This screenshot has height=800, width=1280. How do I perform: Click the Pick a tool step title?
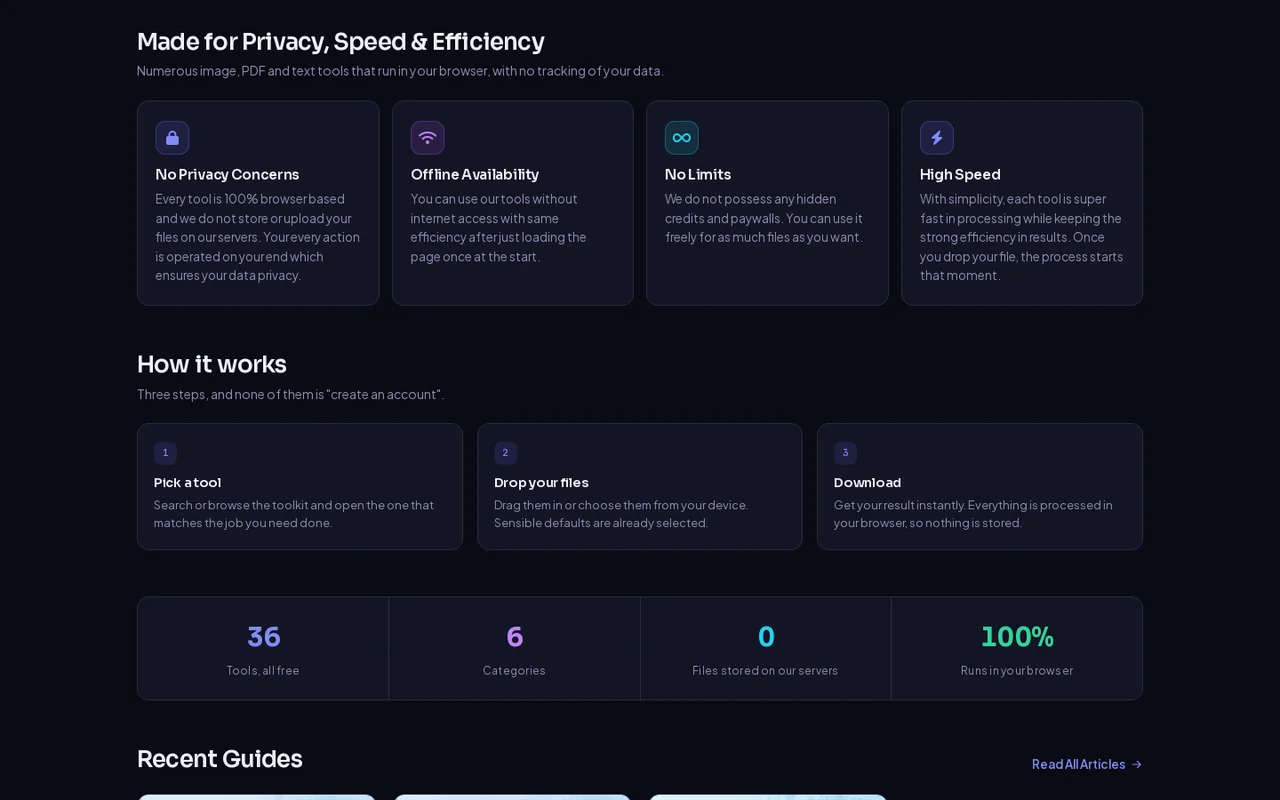tap(188, 482)
